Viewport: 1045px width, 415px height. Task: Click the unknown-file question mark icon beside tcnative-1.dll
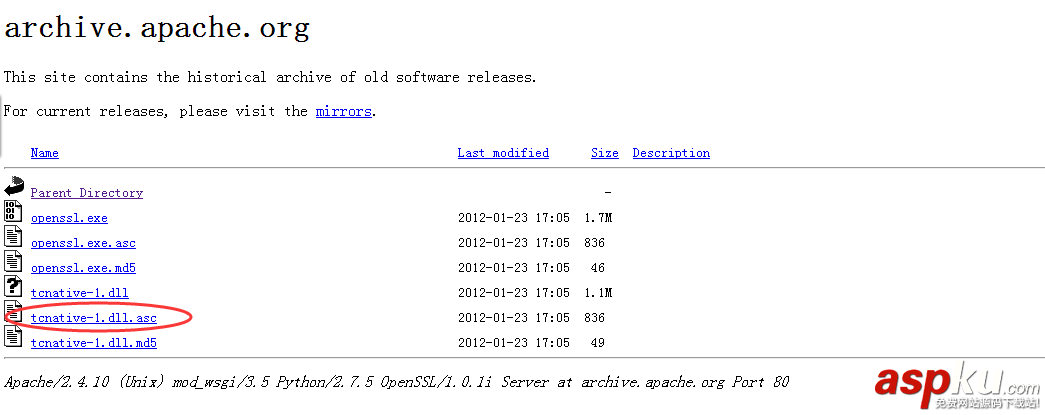pyautogui.click(x=13, y=286)
